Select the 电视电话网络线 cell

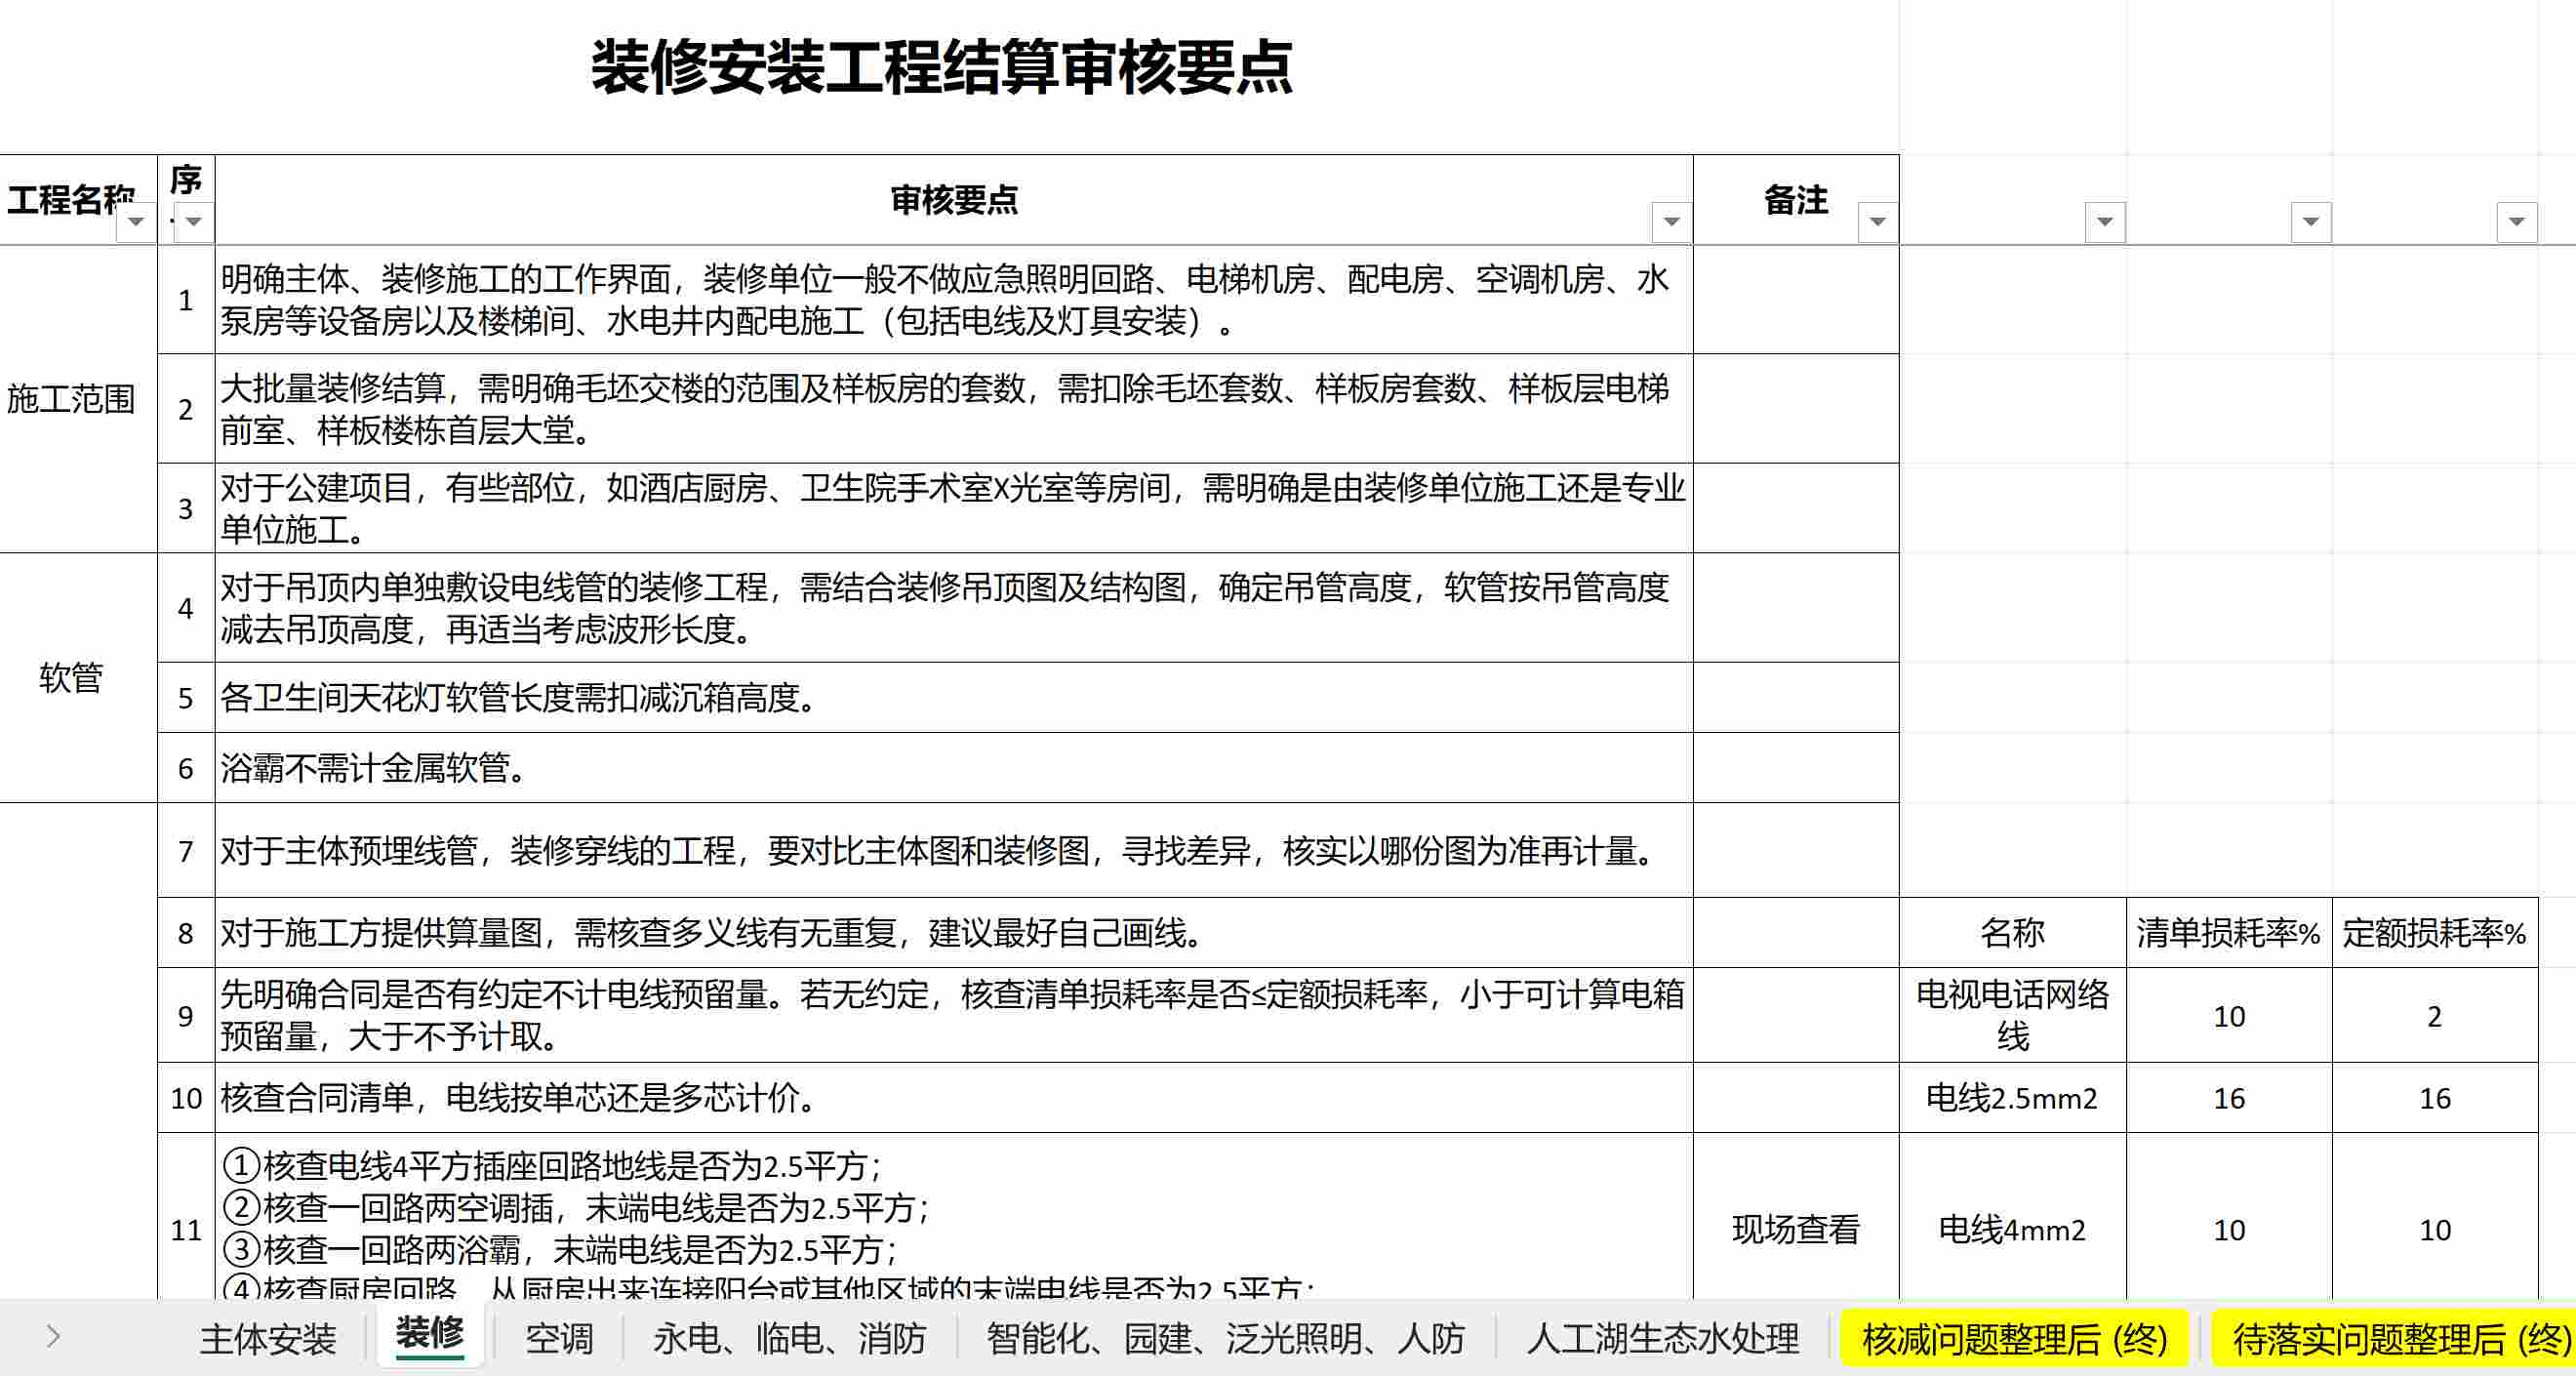(x=2012, y=1015)
